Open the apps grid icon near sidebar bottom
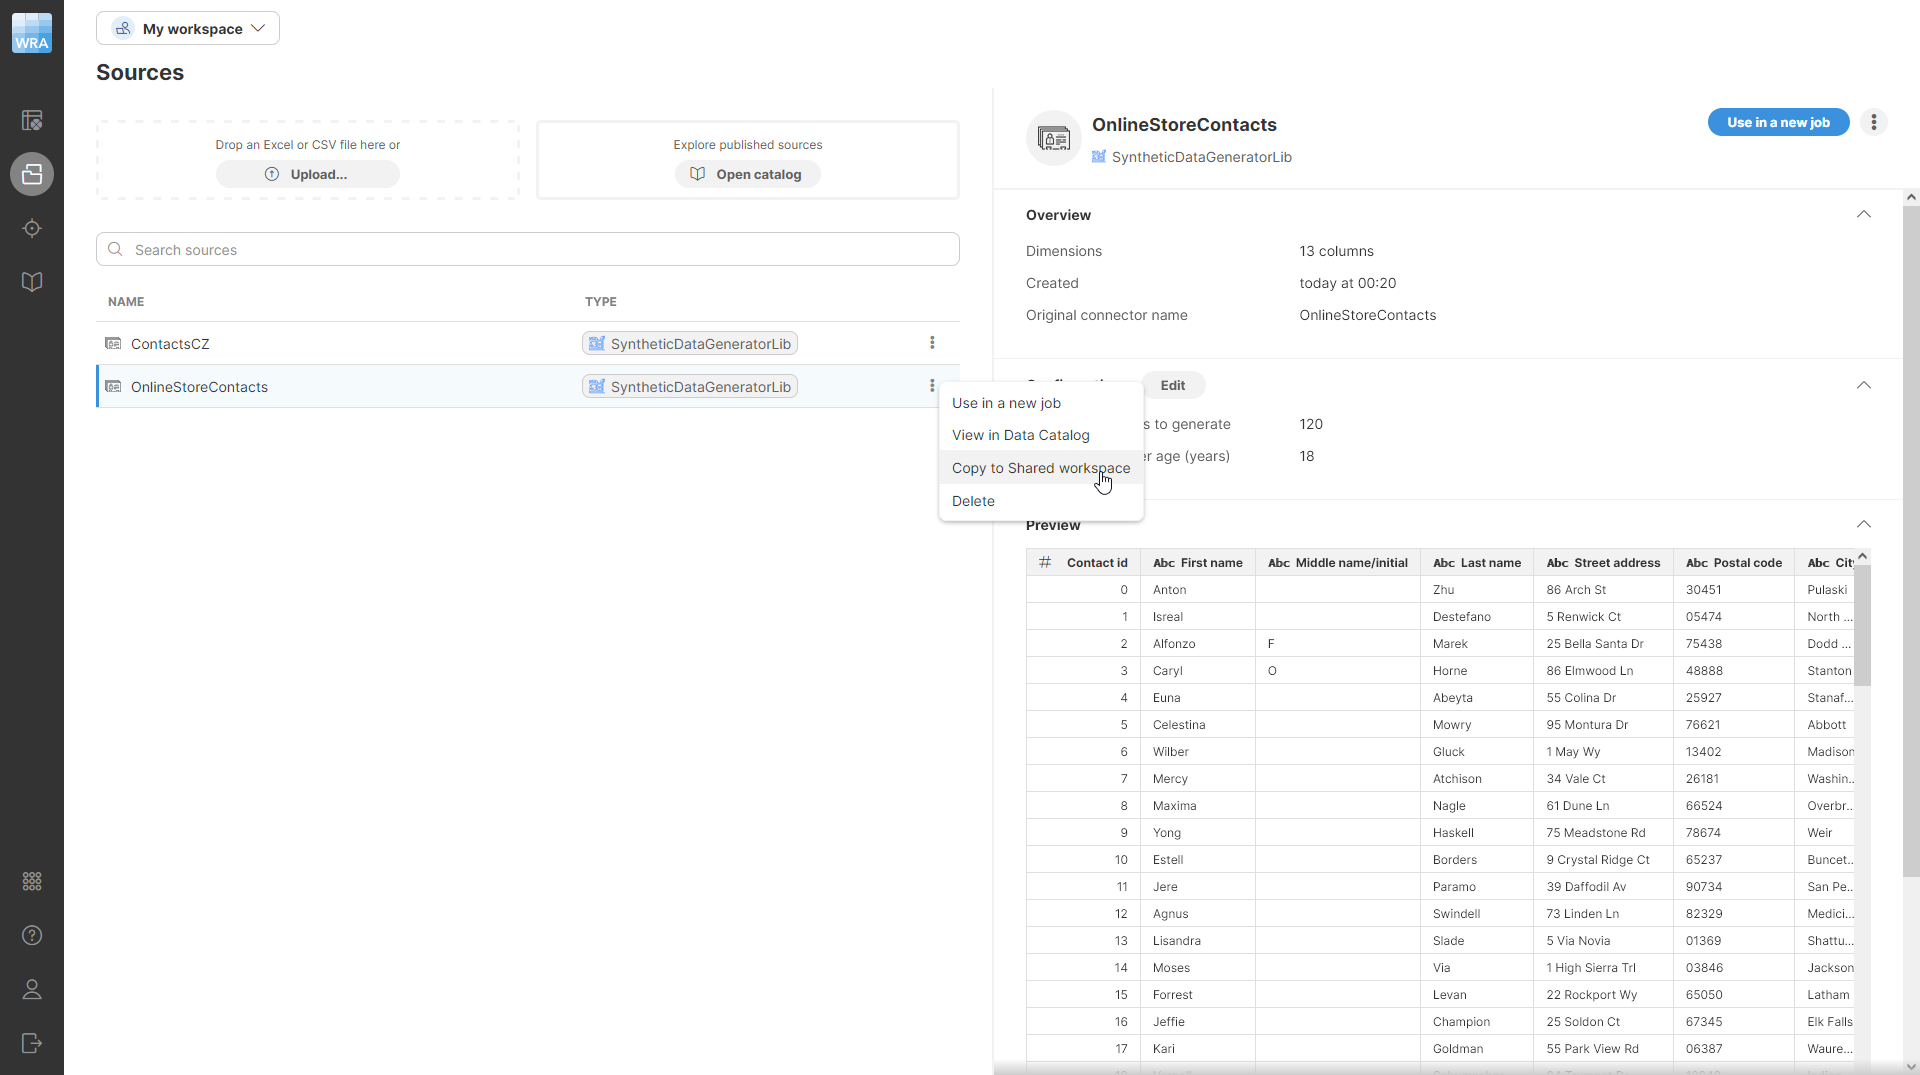 (32, 881)
